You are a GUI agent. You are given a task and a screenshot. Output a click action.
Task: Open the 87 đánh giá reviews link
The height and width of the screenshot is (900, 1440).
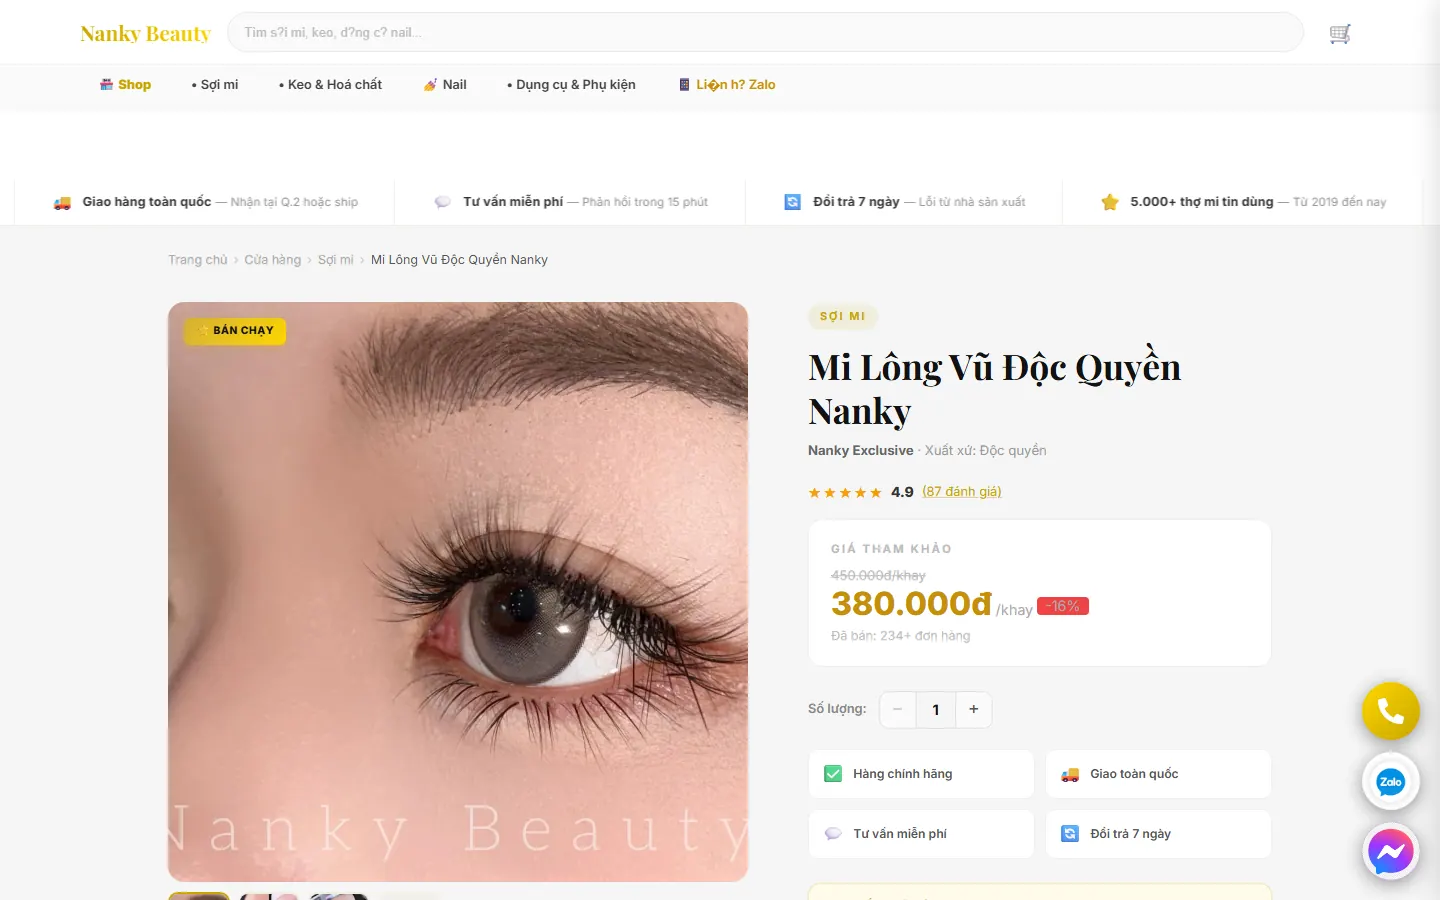tap(962, 492)
